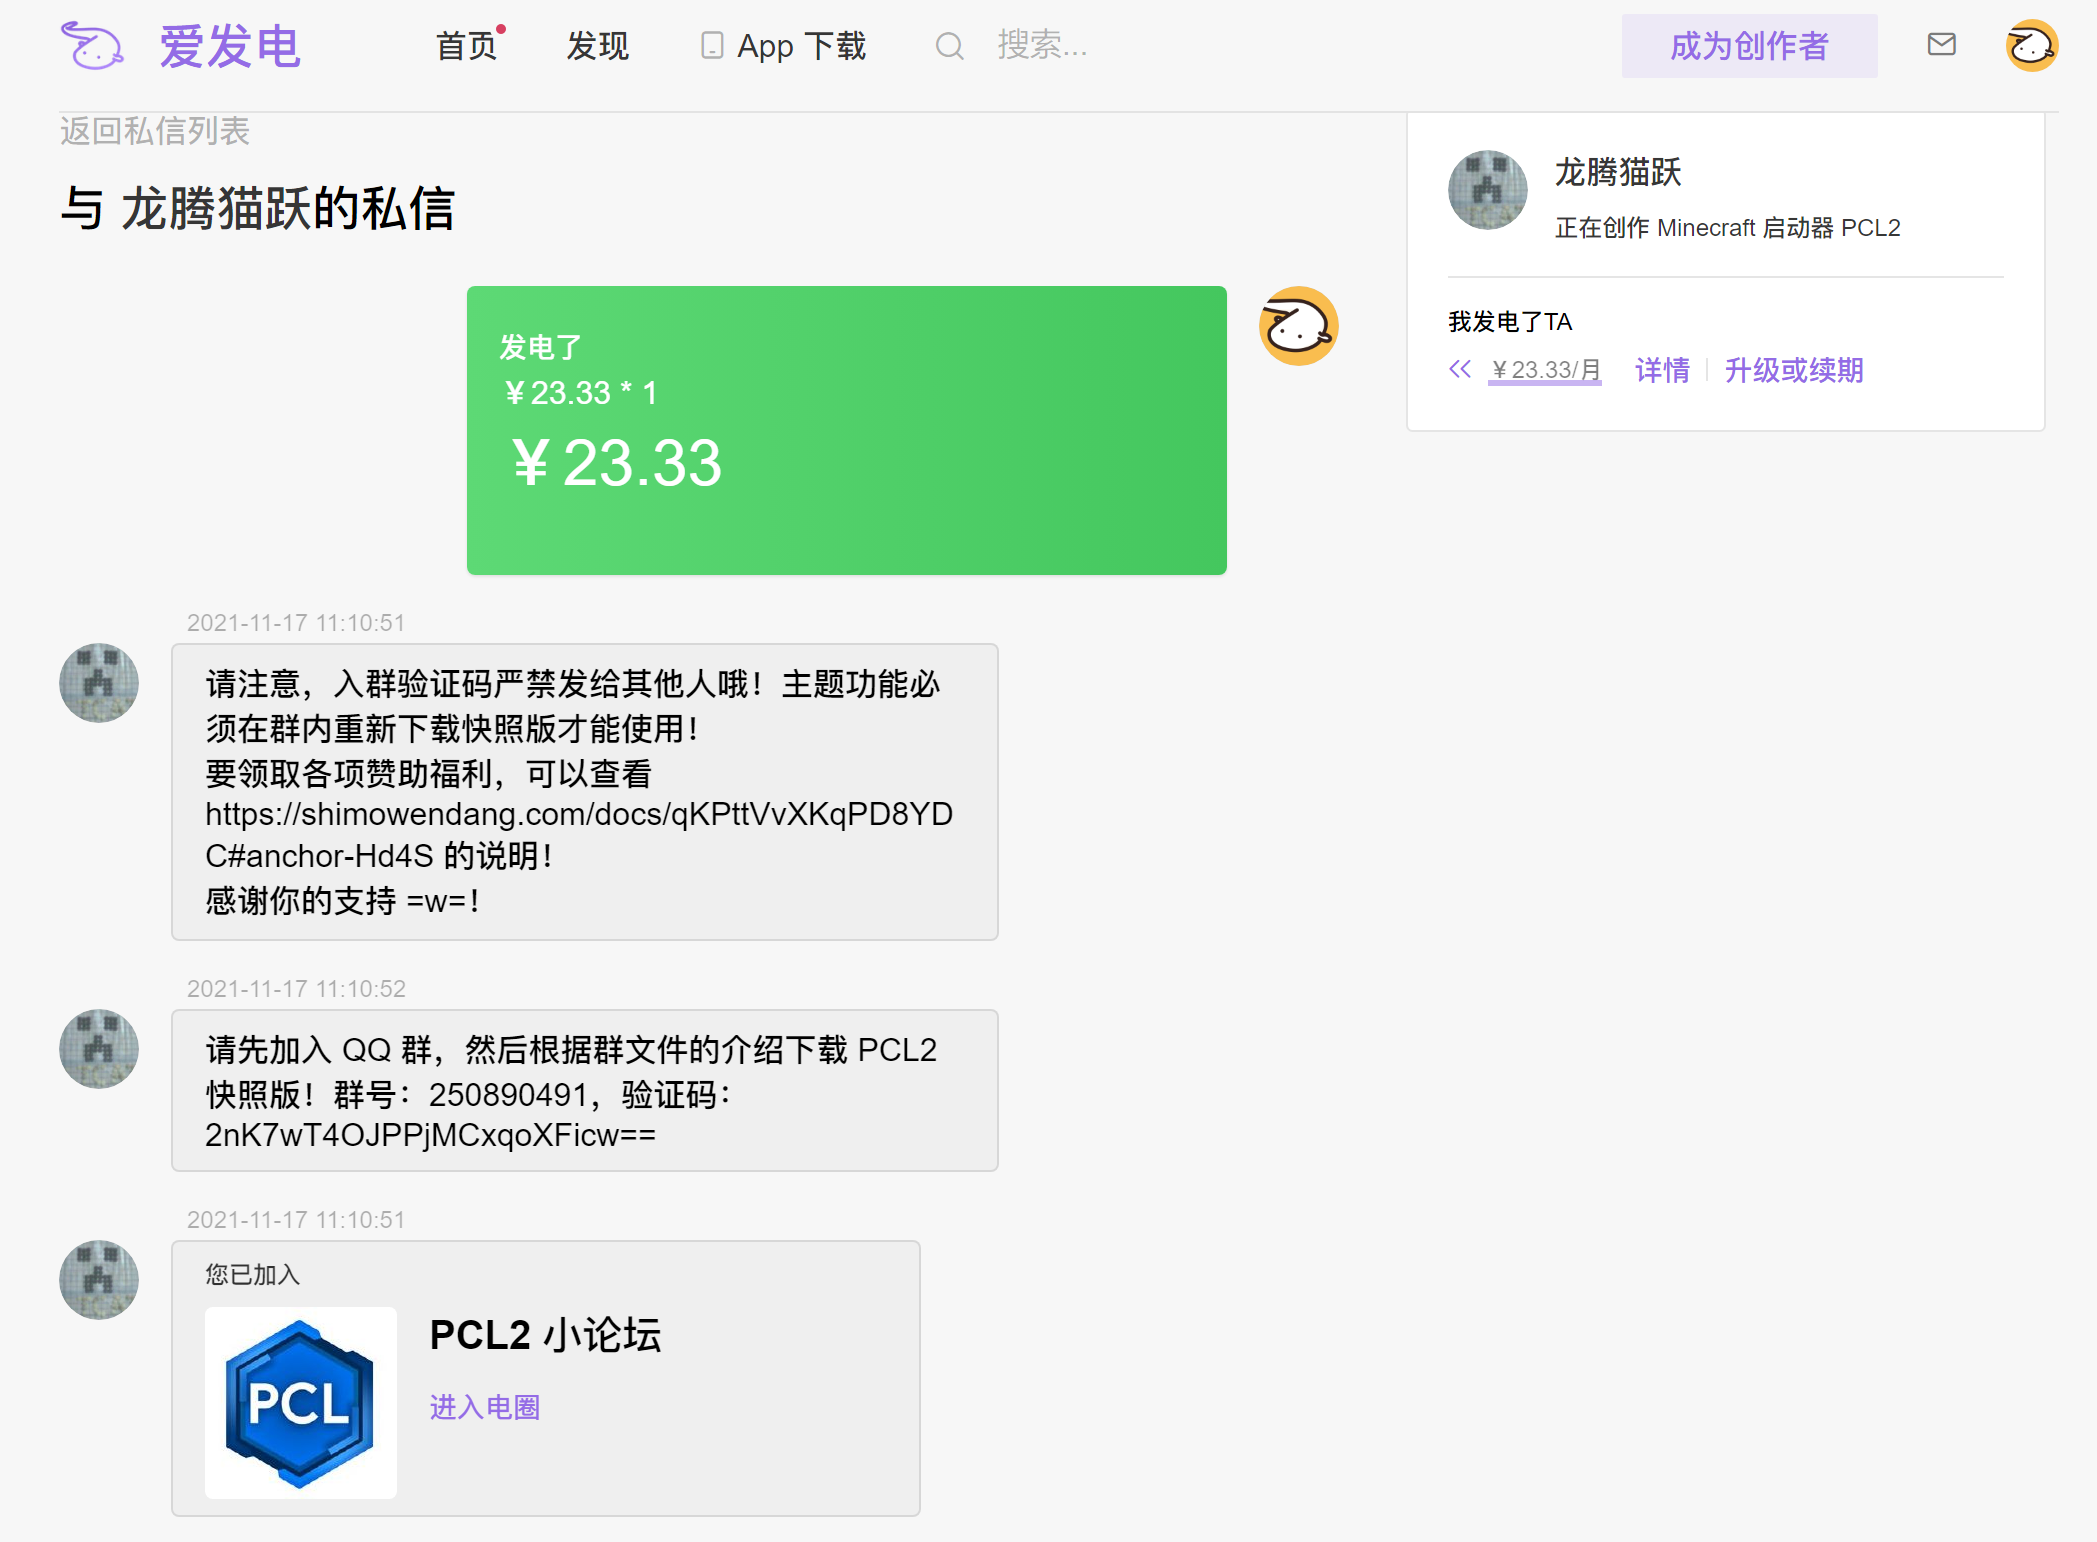Viewport: 2097px width, 1542px height.
Task: Collapse sponsorship info with the double-chevron arrow
Action: coord(1460,369)
